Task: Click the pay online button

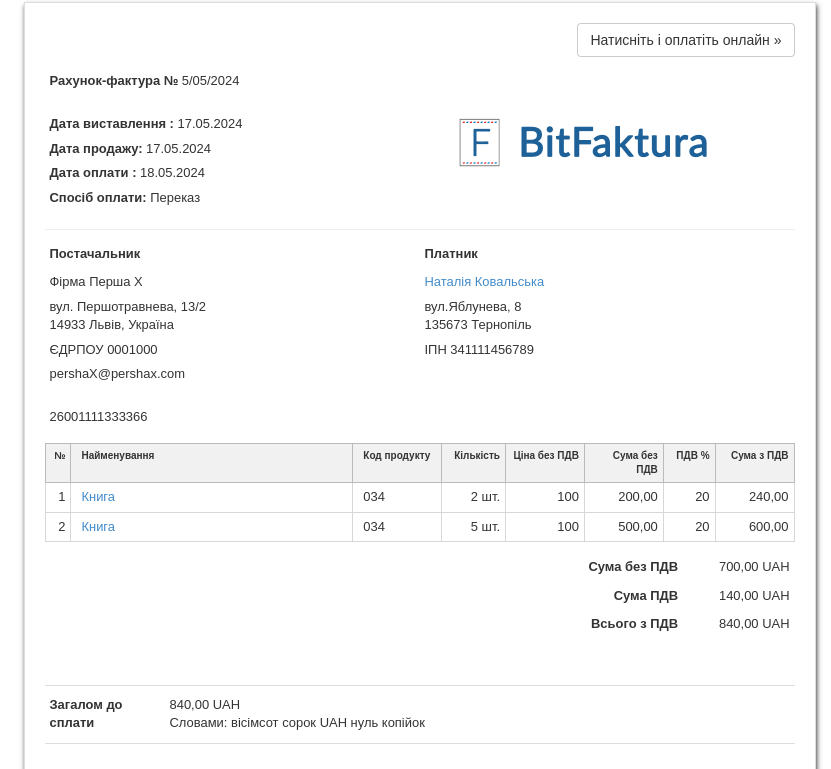Action: (685, 40)
